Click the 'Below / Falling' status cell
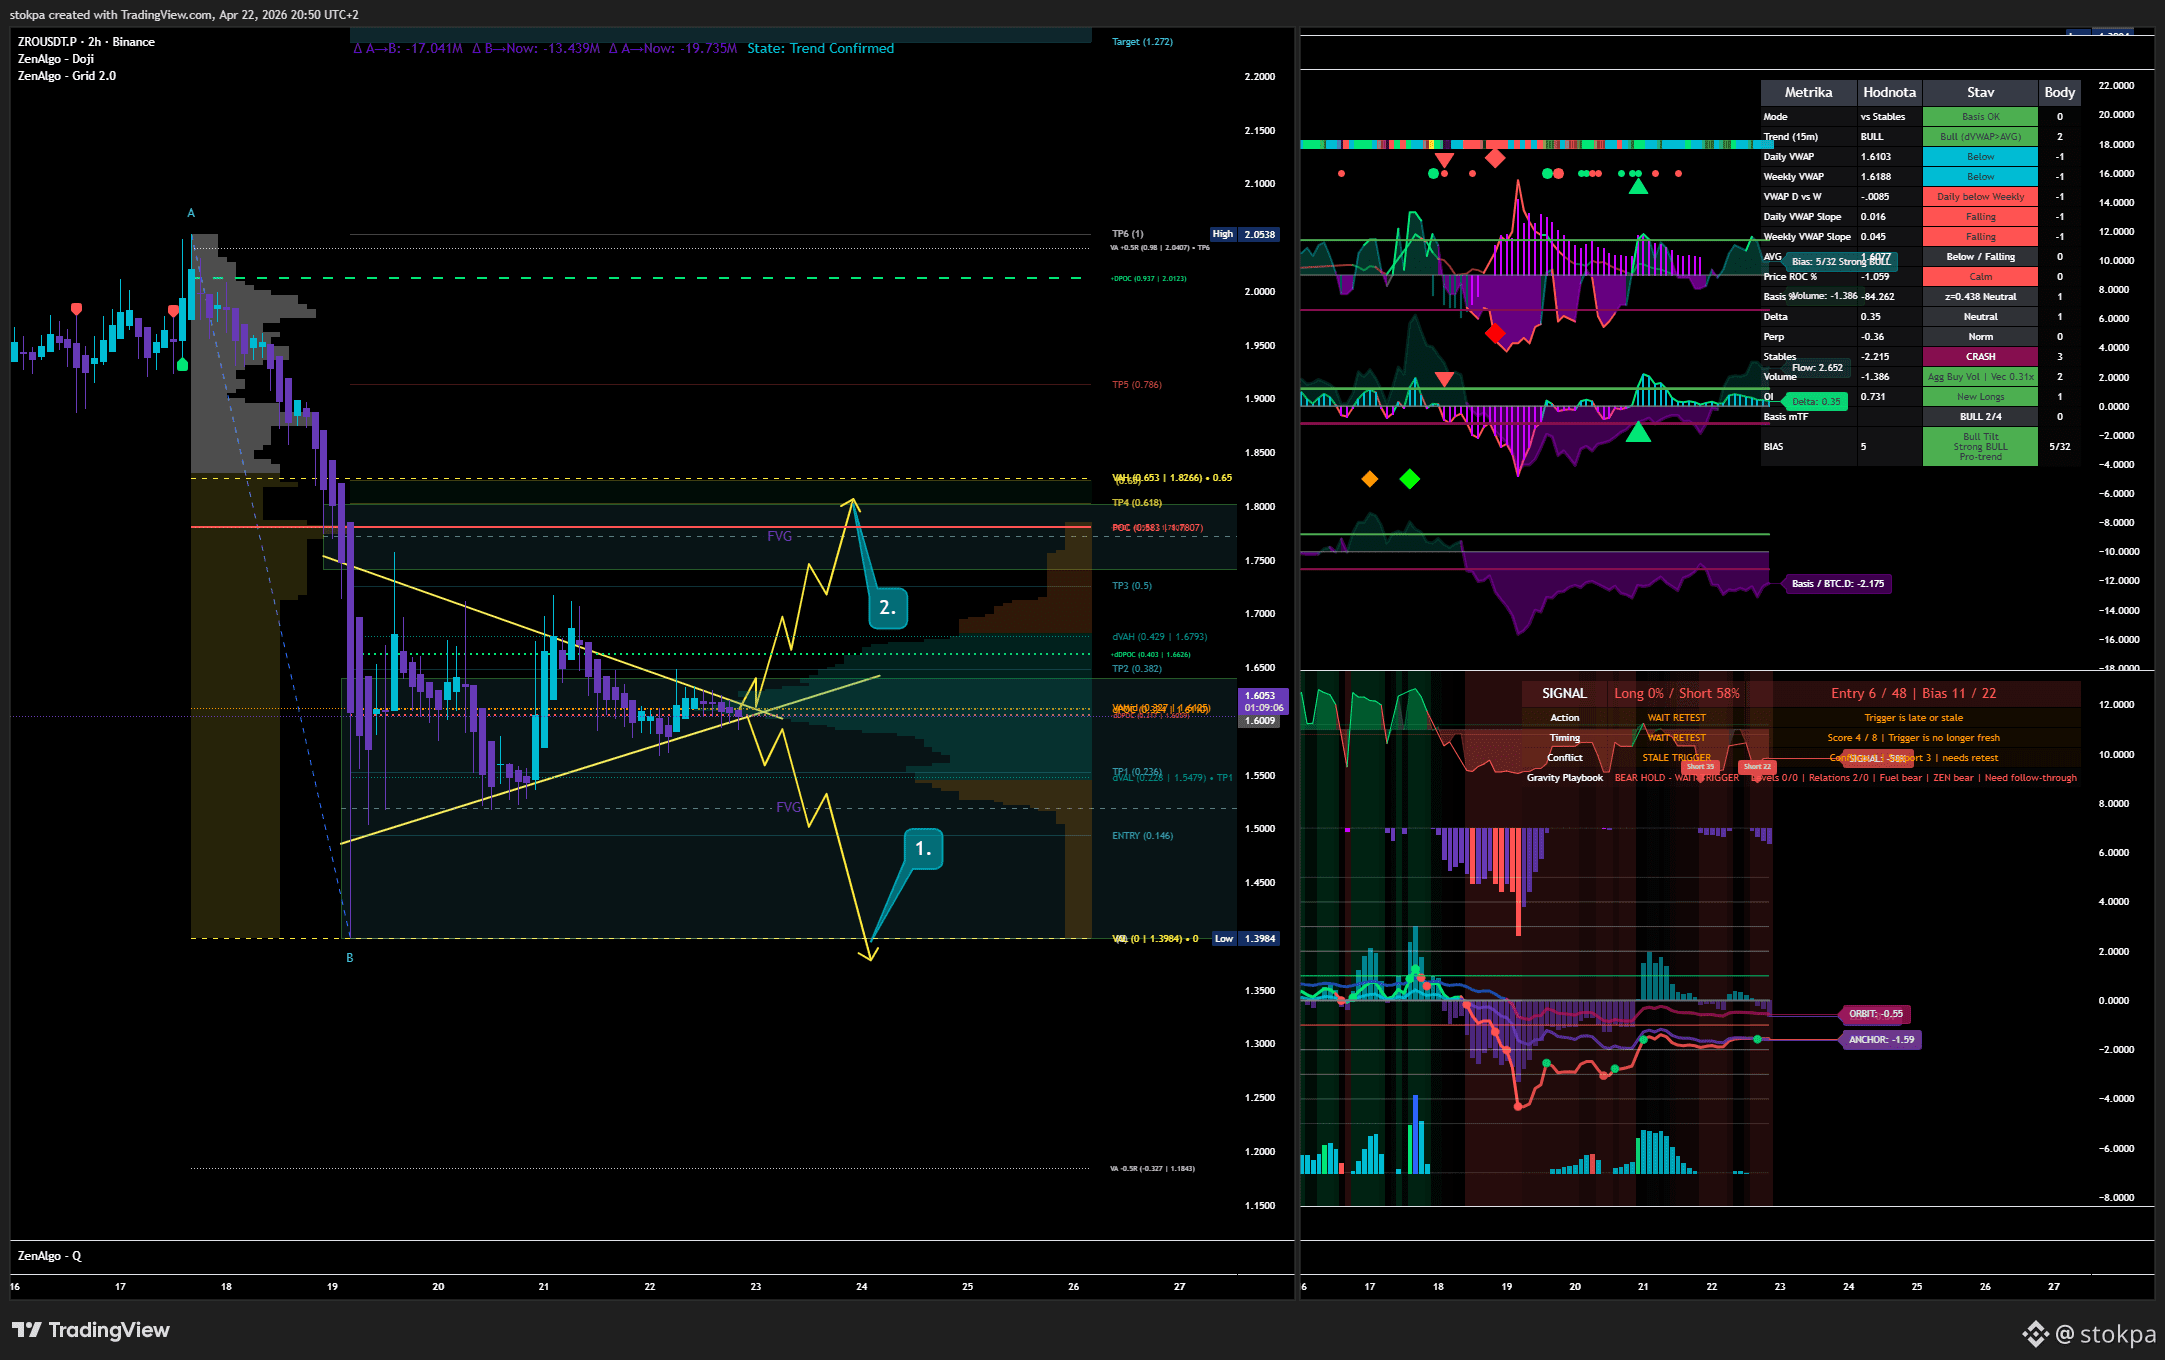The height and width of the screenshot is (1360, 2165). coord(1980,257)
